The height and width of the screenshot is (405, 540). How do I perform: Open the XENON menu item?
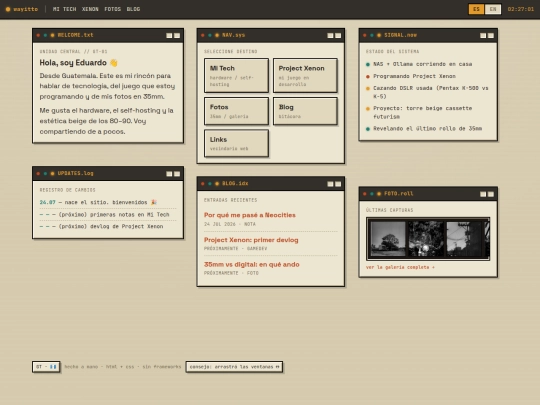click(90, 9)
